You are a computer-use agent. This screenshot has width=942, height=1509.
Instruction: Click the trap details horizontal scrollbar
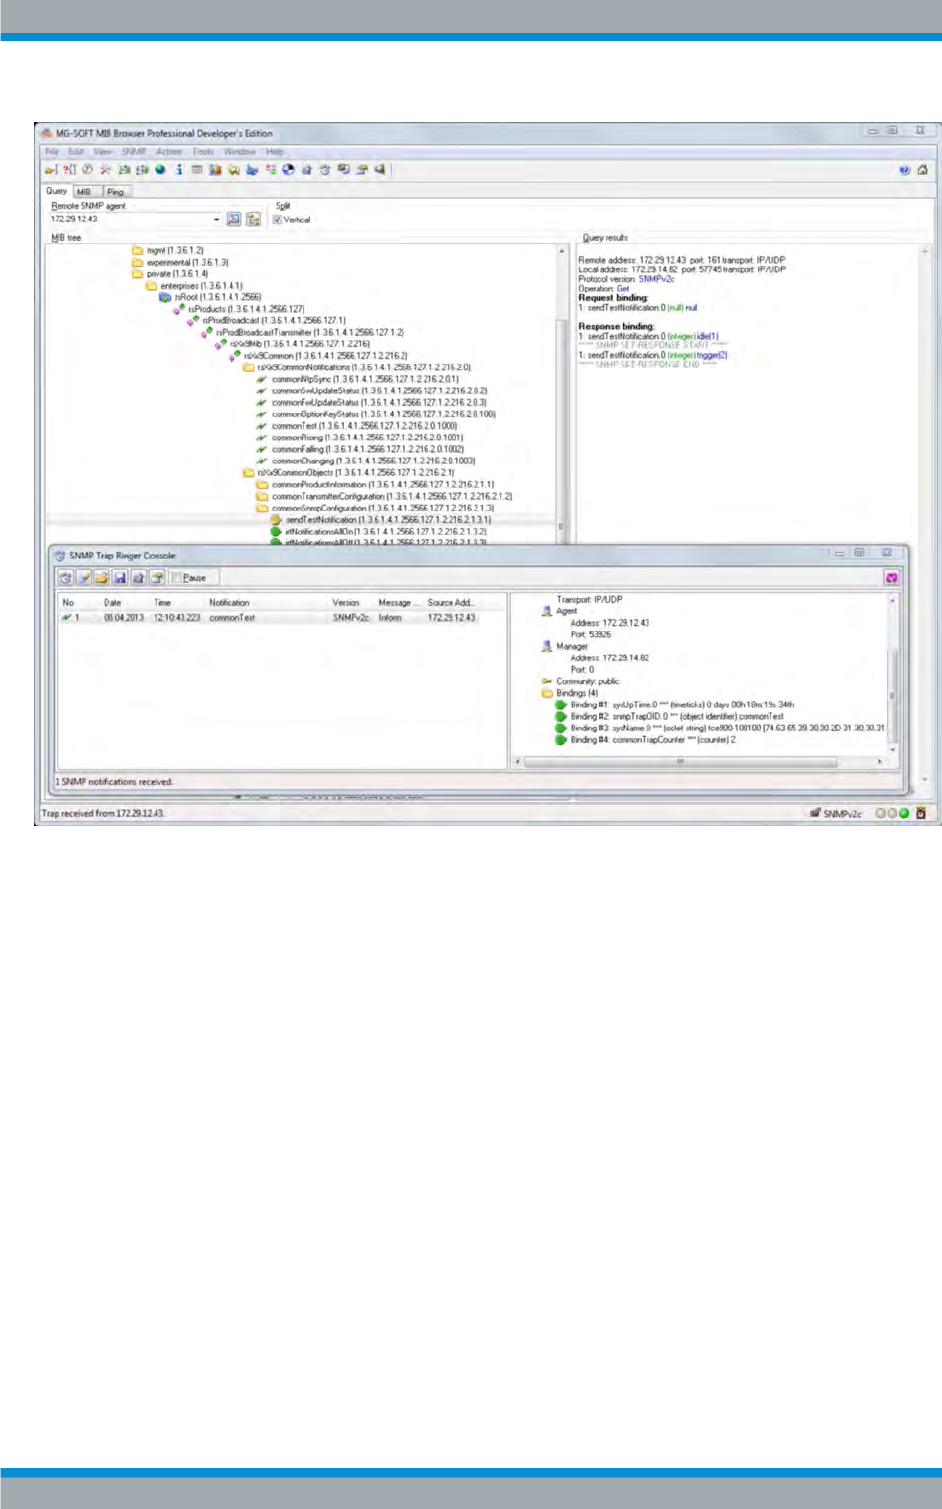tap(700, 761)
